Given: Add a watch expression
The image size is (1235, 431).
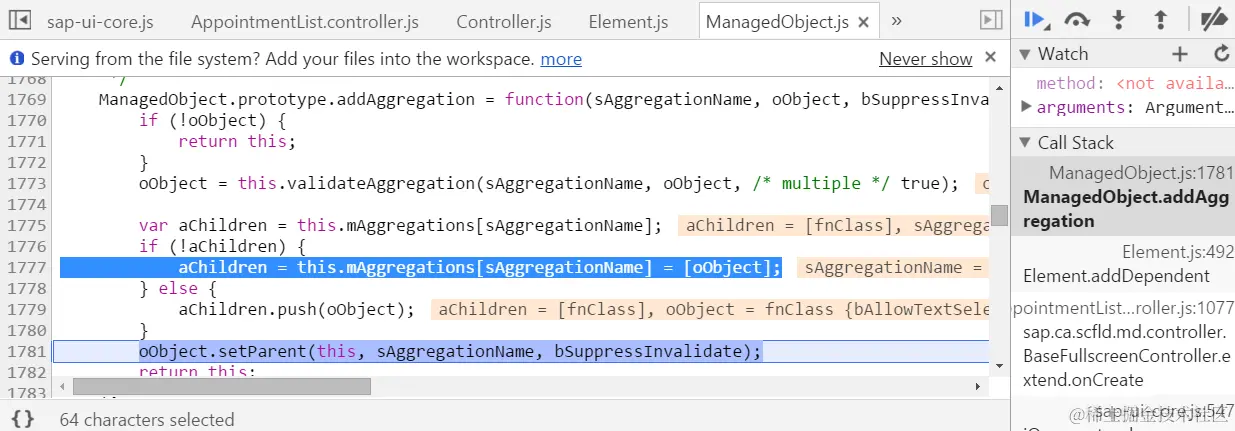Looking at the screenshot, I should [1180, 54].
